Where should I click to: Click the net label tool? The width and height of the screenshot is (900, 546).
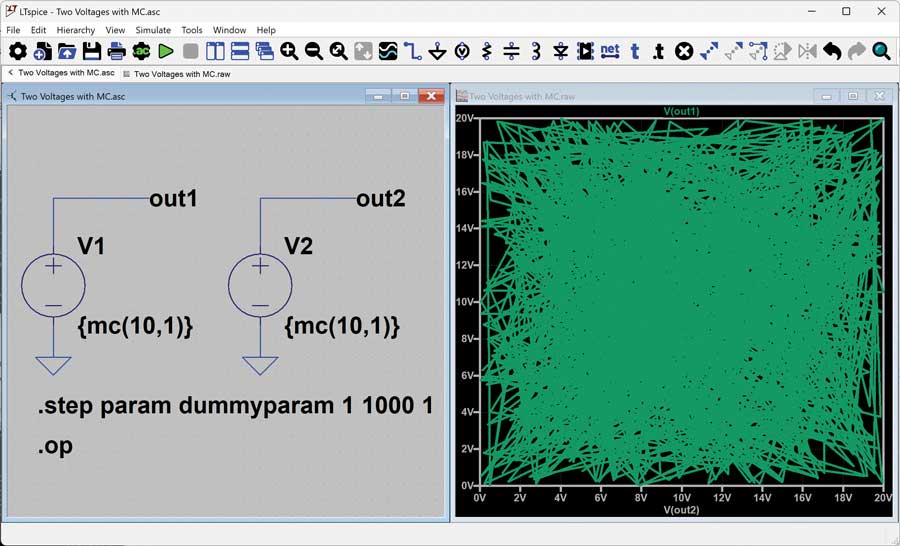(610, 51)
